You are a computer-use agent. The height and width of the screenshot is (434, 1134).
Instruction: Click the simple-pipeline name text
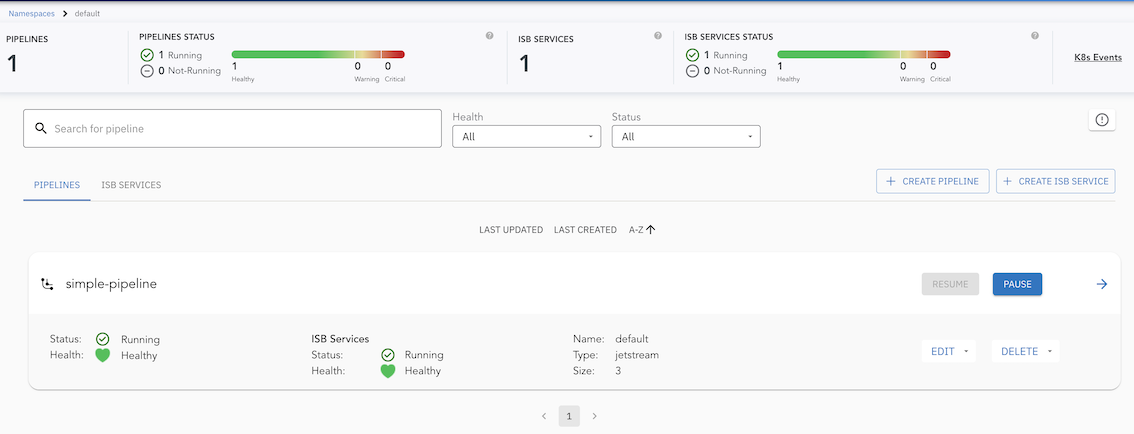[x=111, y=284]
